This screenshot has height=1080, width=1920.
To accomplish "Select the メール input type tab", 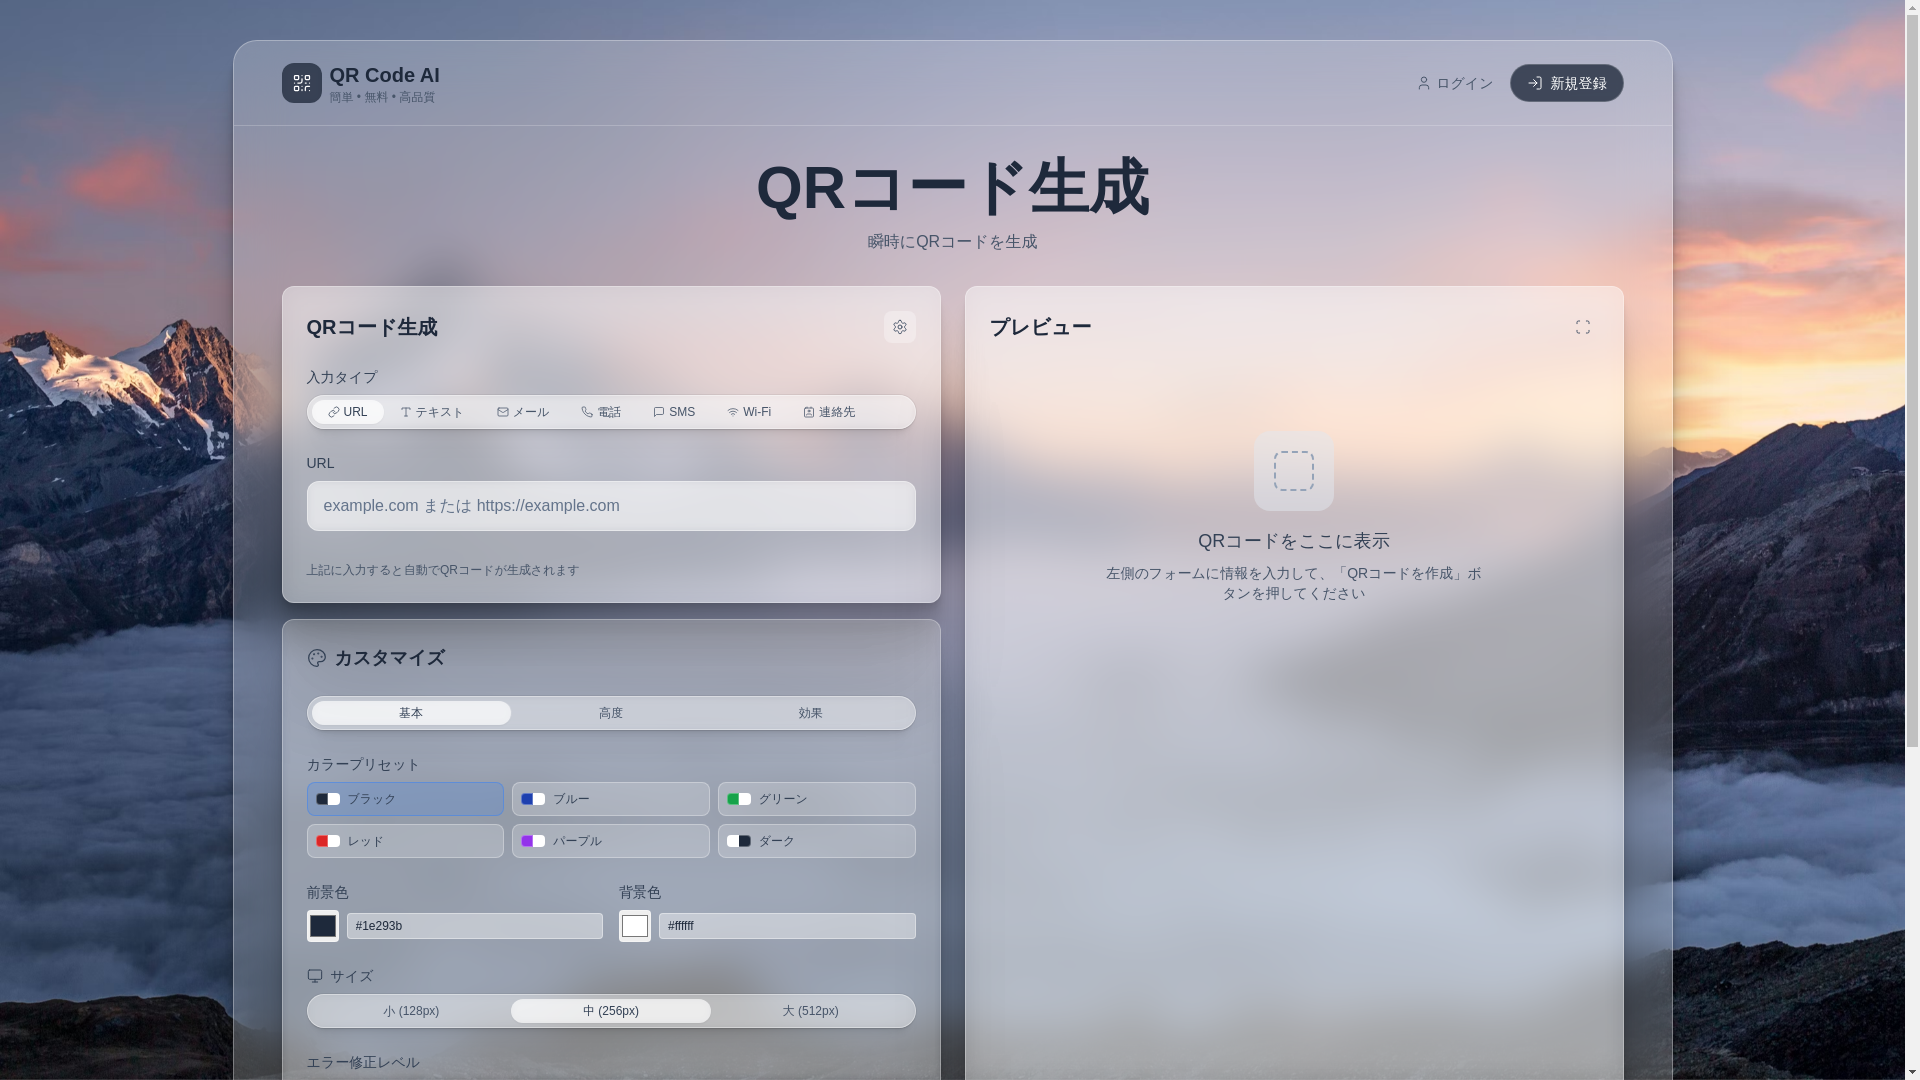I will tap(522, 412).
